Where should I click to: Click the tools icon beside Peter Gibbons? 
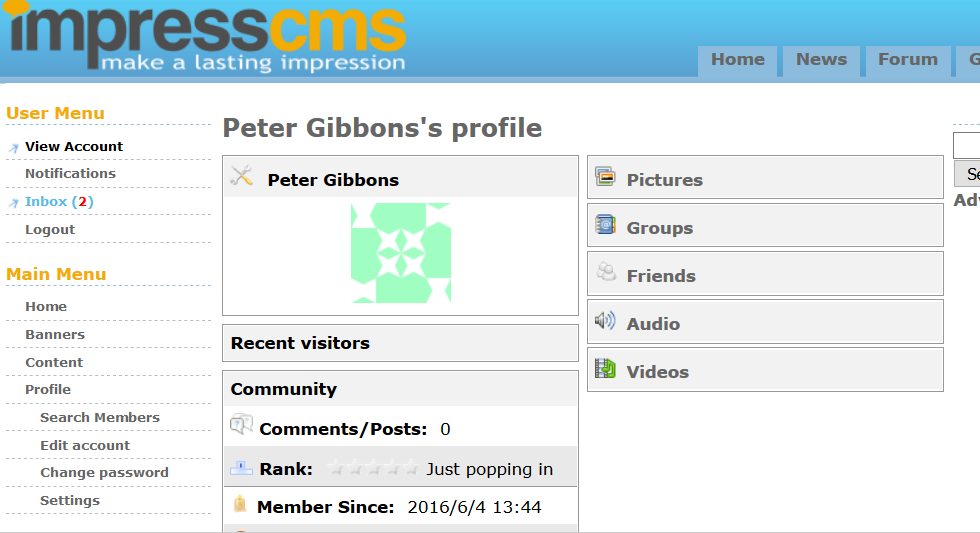(242, 178)
